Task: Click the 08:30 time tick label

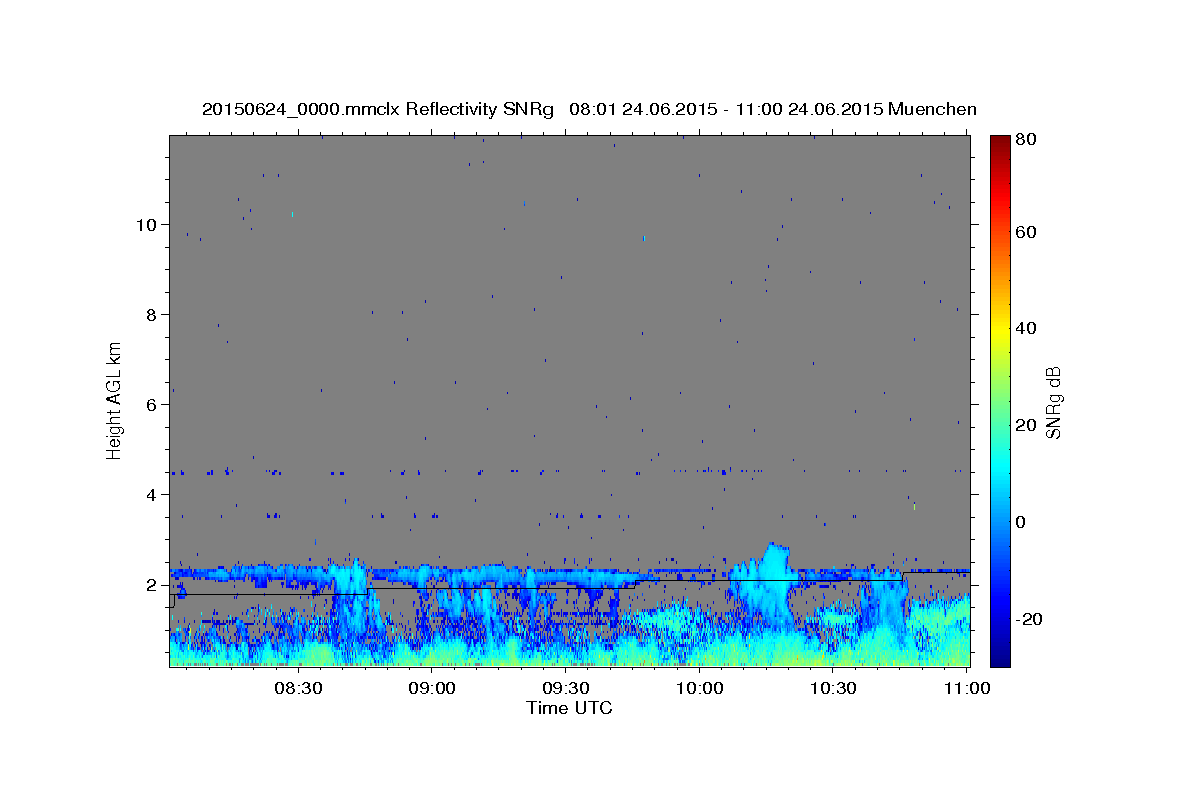Action: pos(298,689)
